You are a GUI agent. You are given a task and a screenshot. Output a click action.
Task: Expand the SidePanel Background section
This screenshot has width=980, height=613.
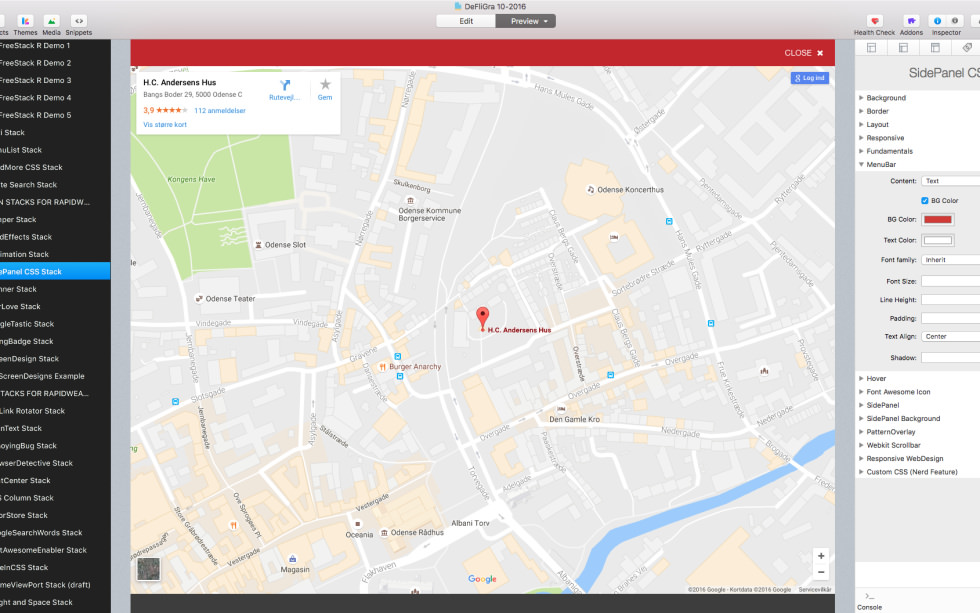pyautogui.click(x=861, y=419)
